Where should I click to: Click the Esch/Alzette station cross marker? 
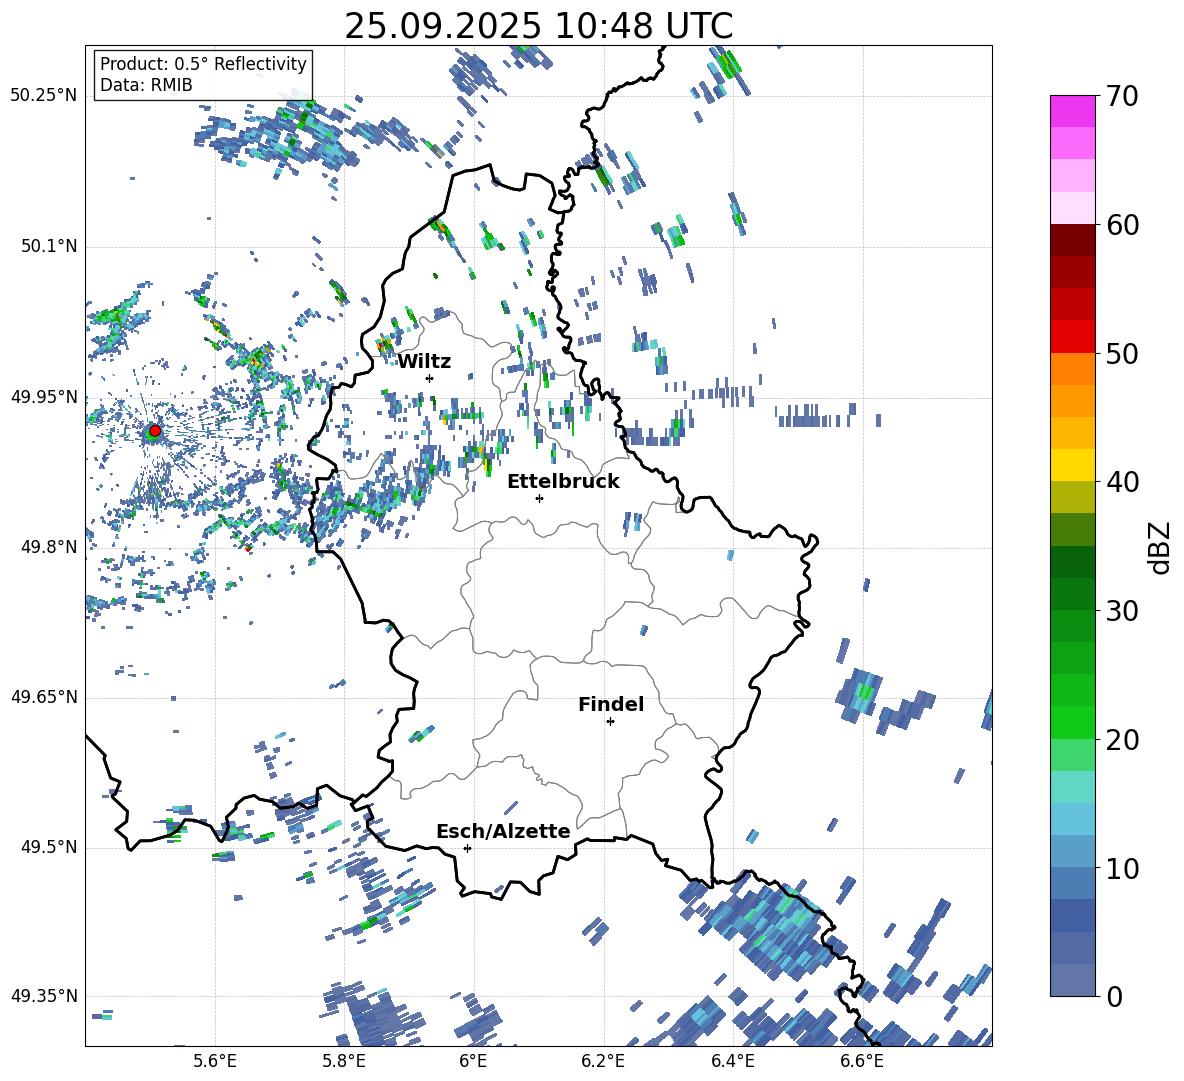pyautogui.click(x=467, y=848)
